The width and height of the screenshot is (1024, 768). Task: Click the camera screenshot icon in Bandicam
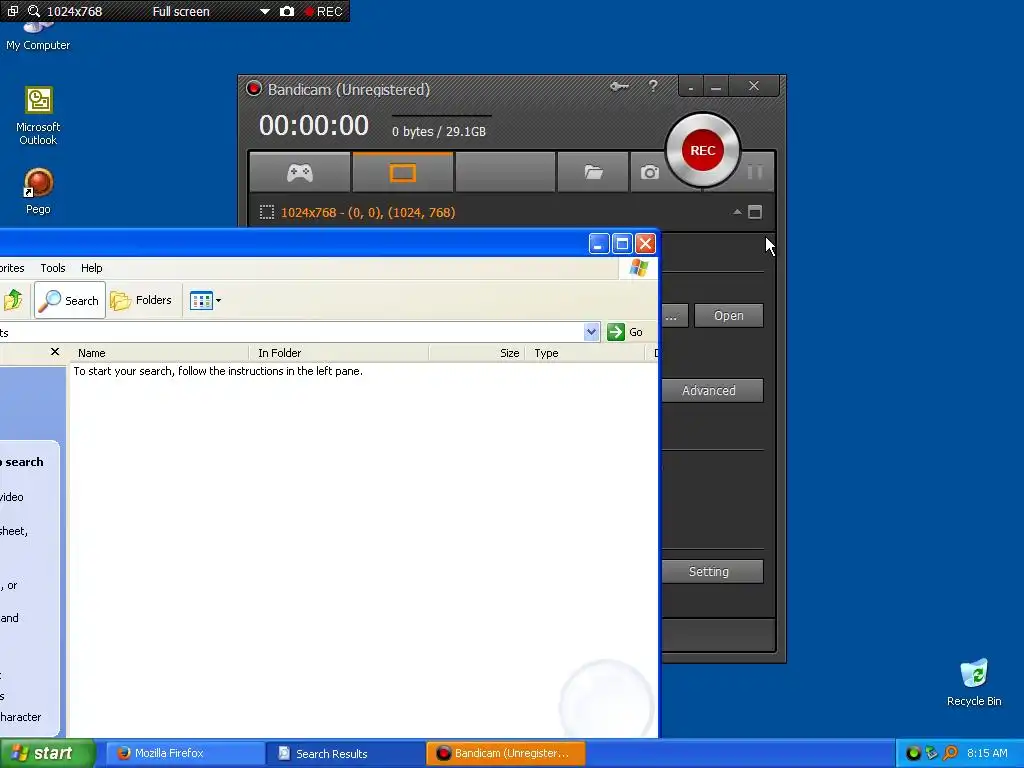[x=649, y=172]
